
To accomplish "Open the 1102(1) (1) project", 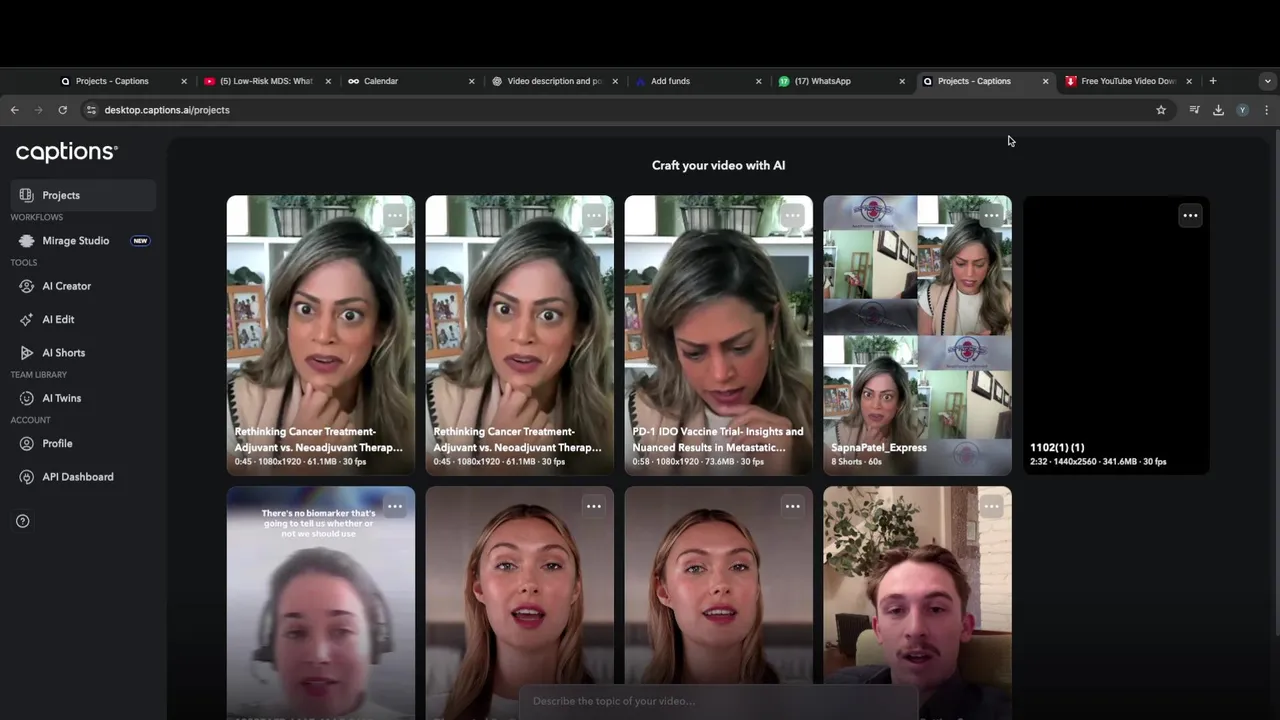I will [x=1116, y=335].
